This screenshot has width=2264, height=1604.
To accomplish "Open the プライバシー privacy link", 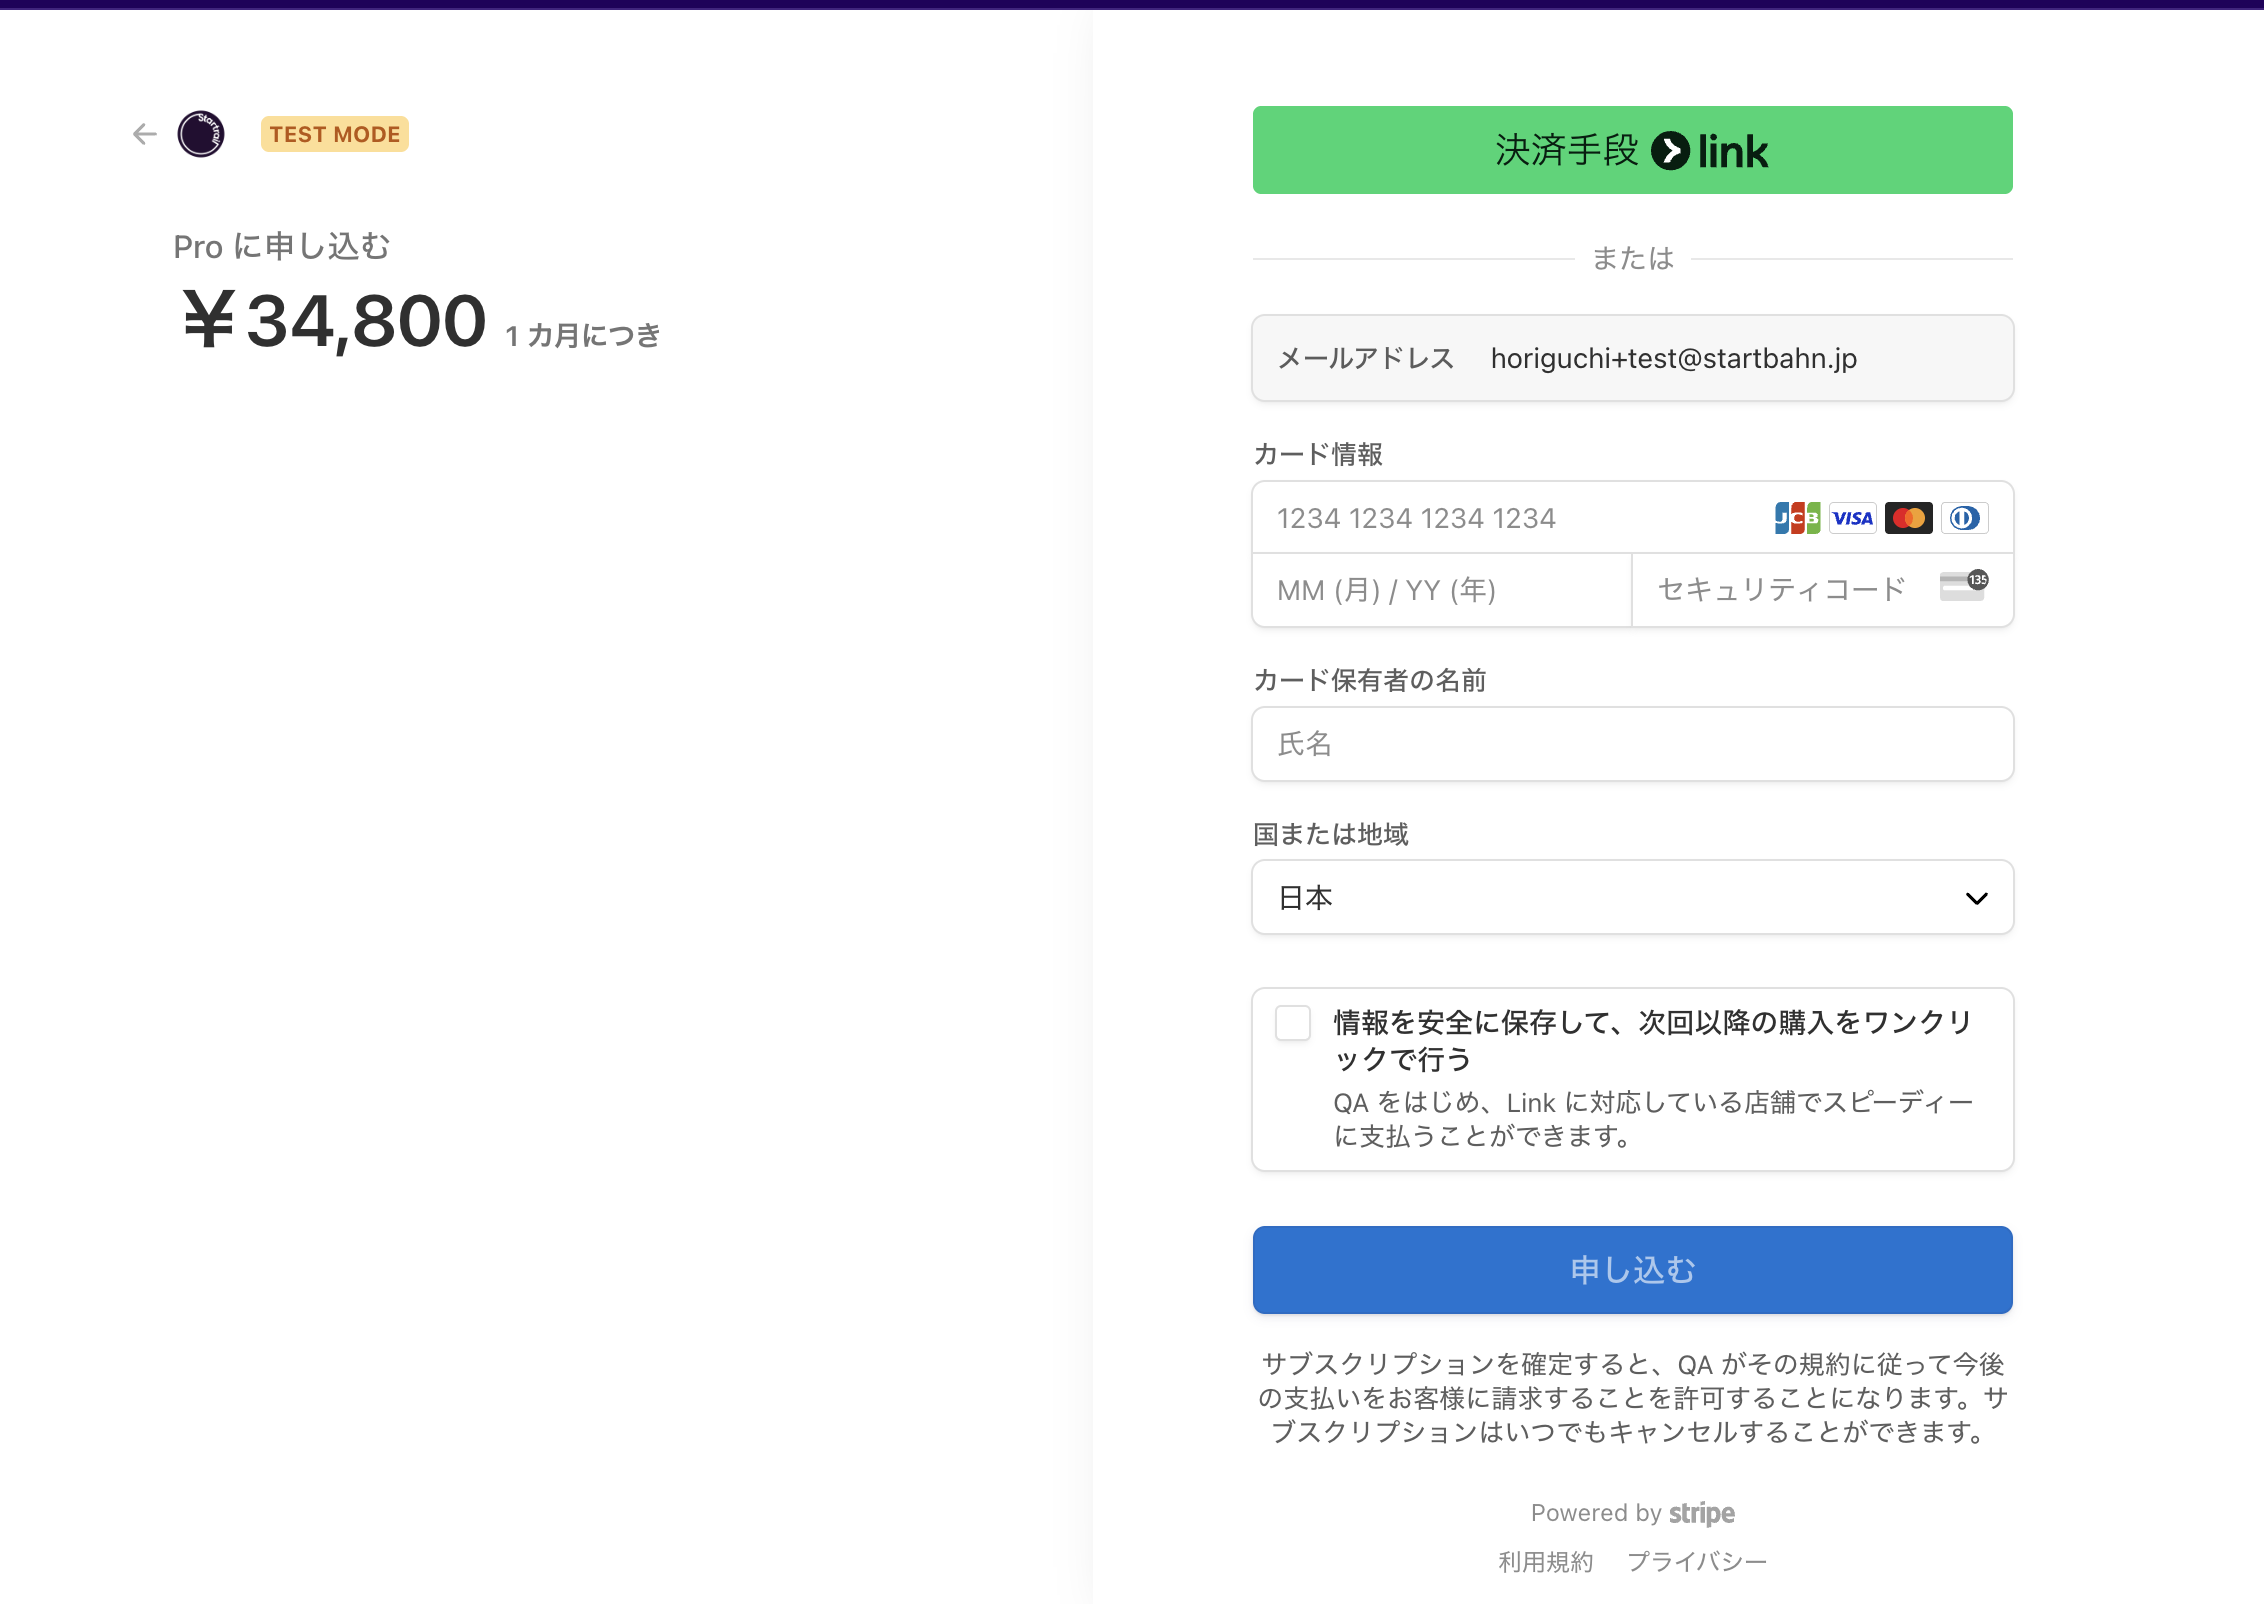I will point(1697,1562).
